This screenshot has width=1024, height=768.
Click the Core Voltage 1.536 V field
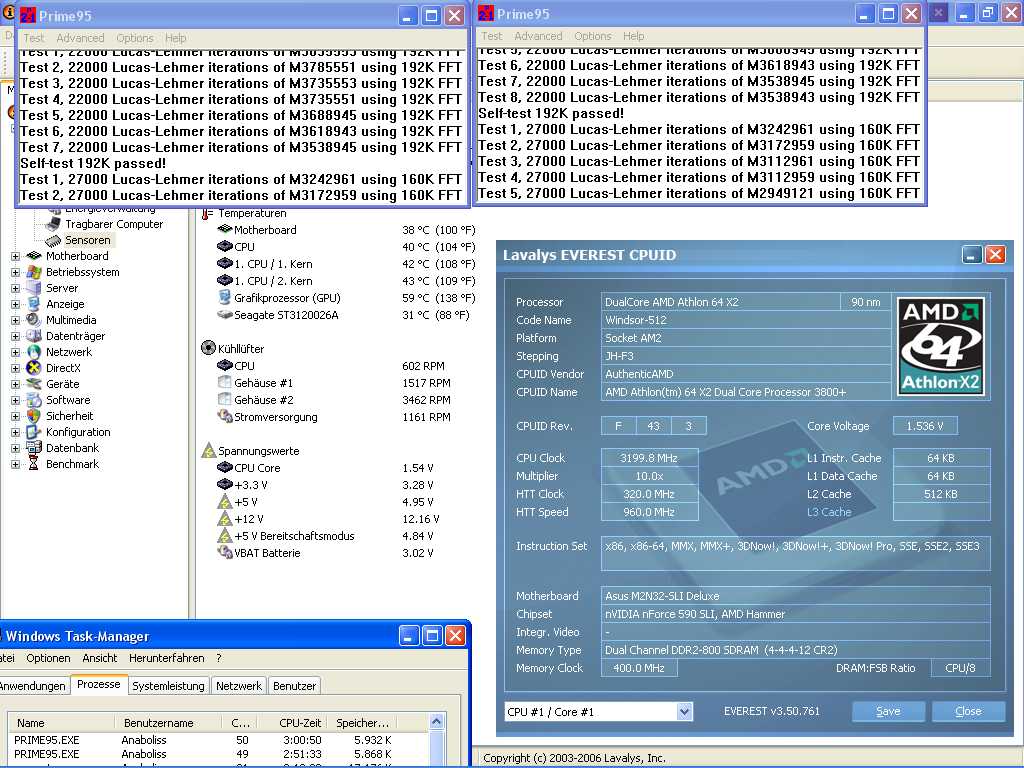(925, 426)
